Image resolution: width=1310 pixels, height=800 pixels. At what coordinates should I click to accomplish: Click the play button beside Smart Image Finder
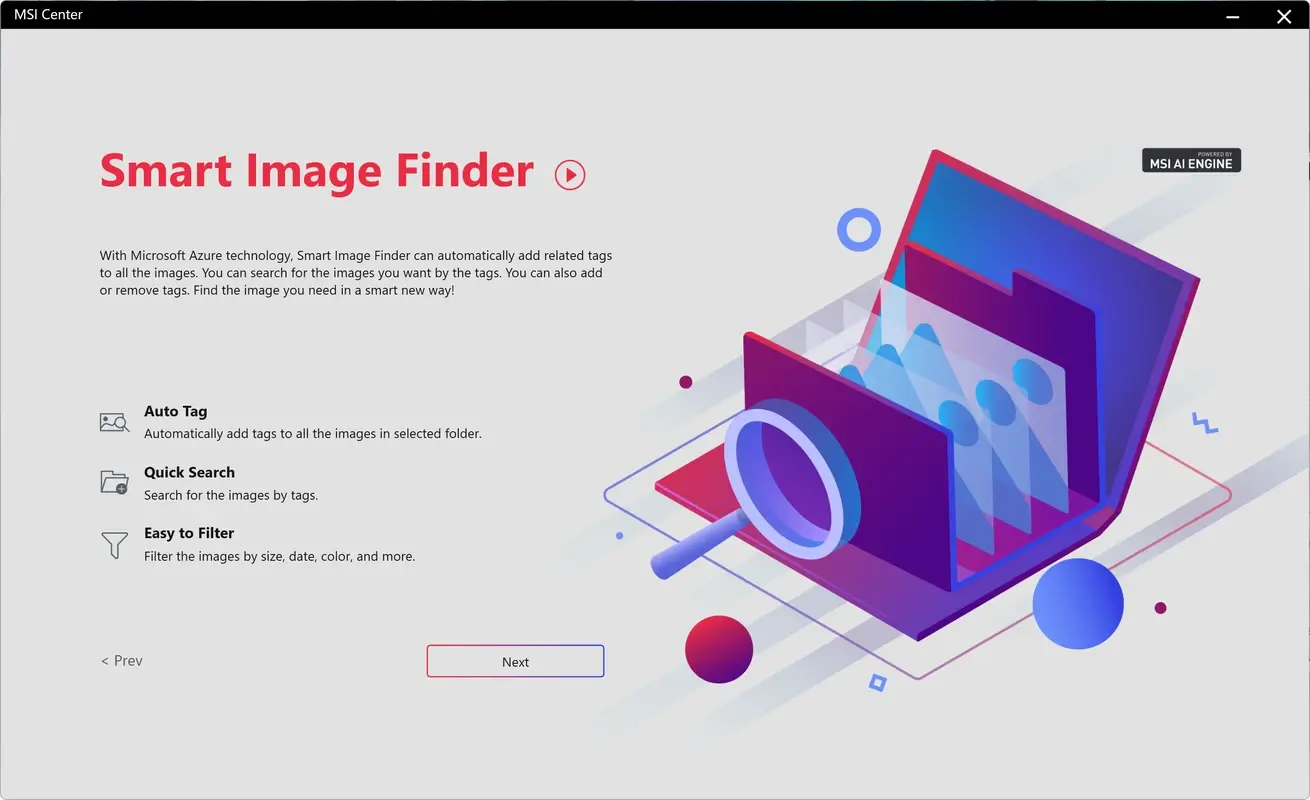570,174
